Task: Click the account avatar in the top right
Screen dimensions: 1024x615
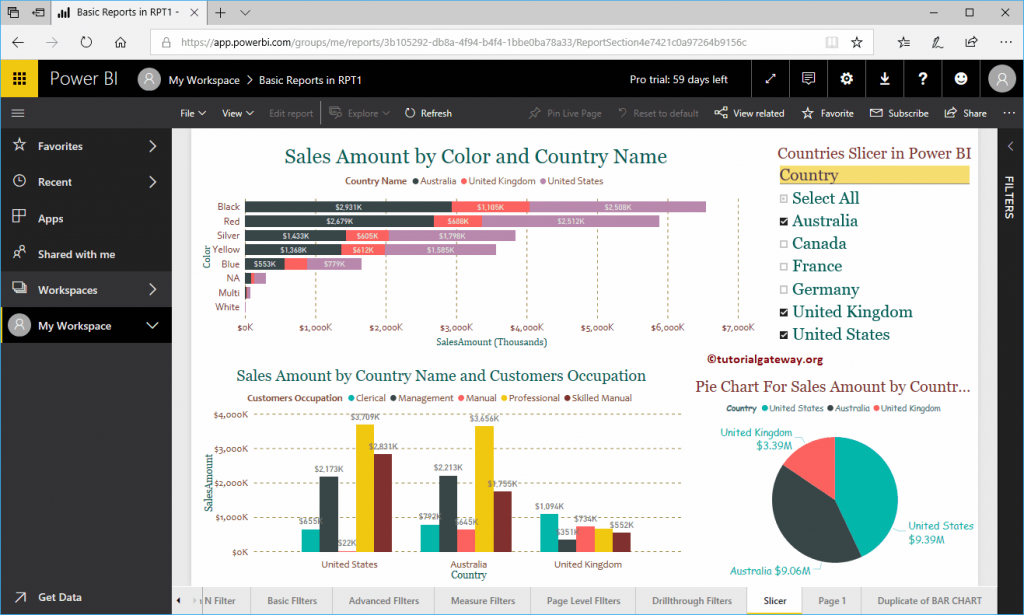Action: tap(1001, 79)
